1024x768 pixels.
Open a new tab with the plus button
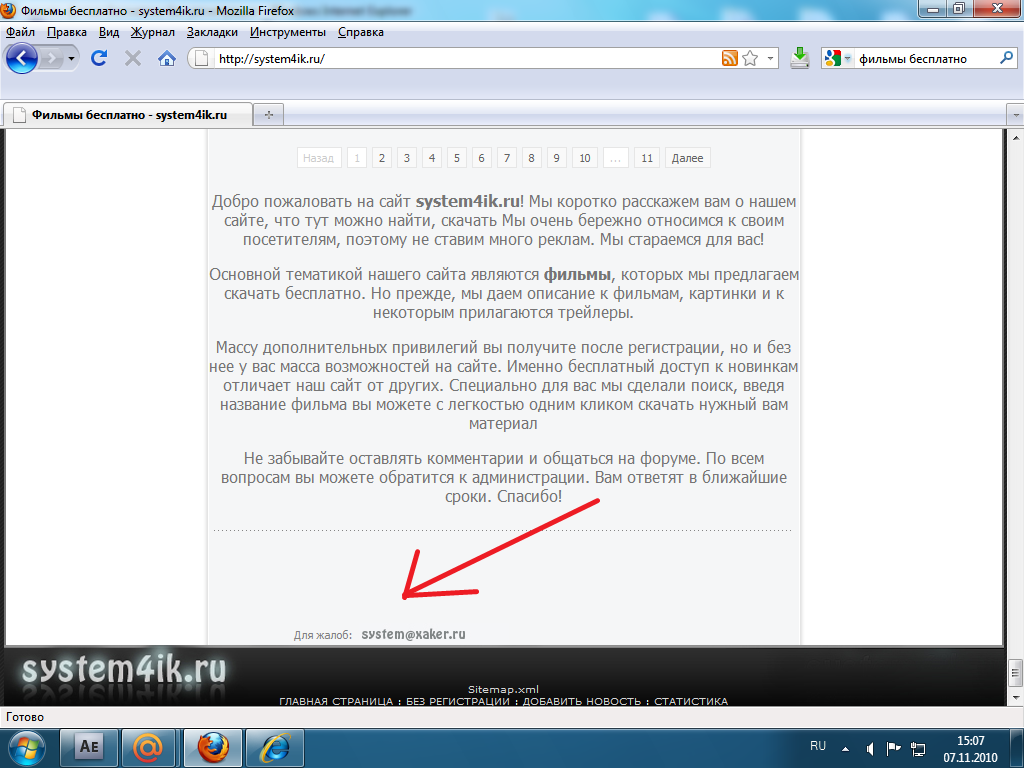(x=268, y=115)
